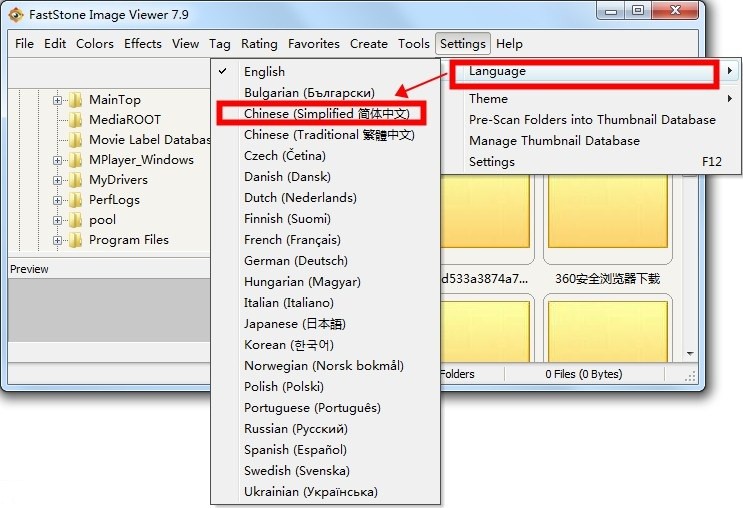Open the Settings menu
Image resolution: width=743 pixels, height=508 pixels.
tap(463, 44)
